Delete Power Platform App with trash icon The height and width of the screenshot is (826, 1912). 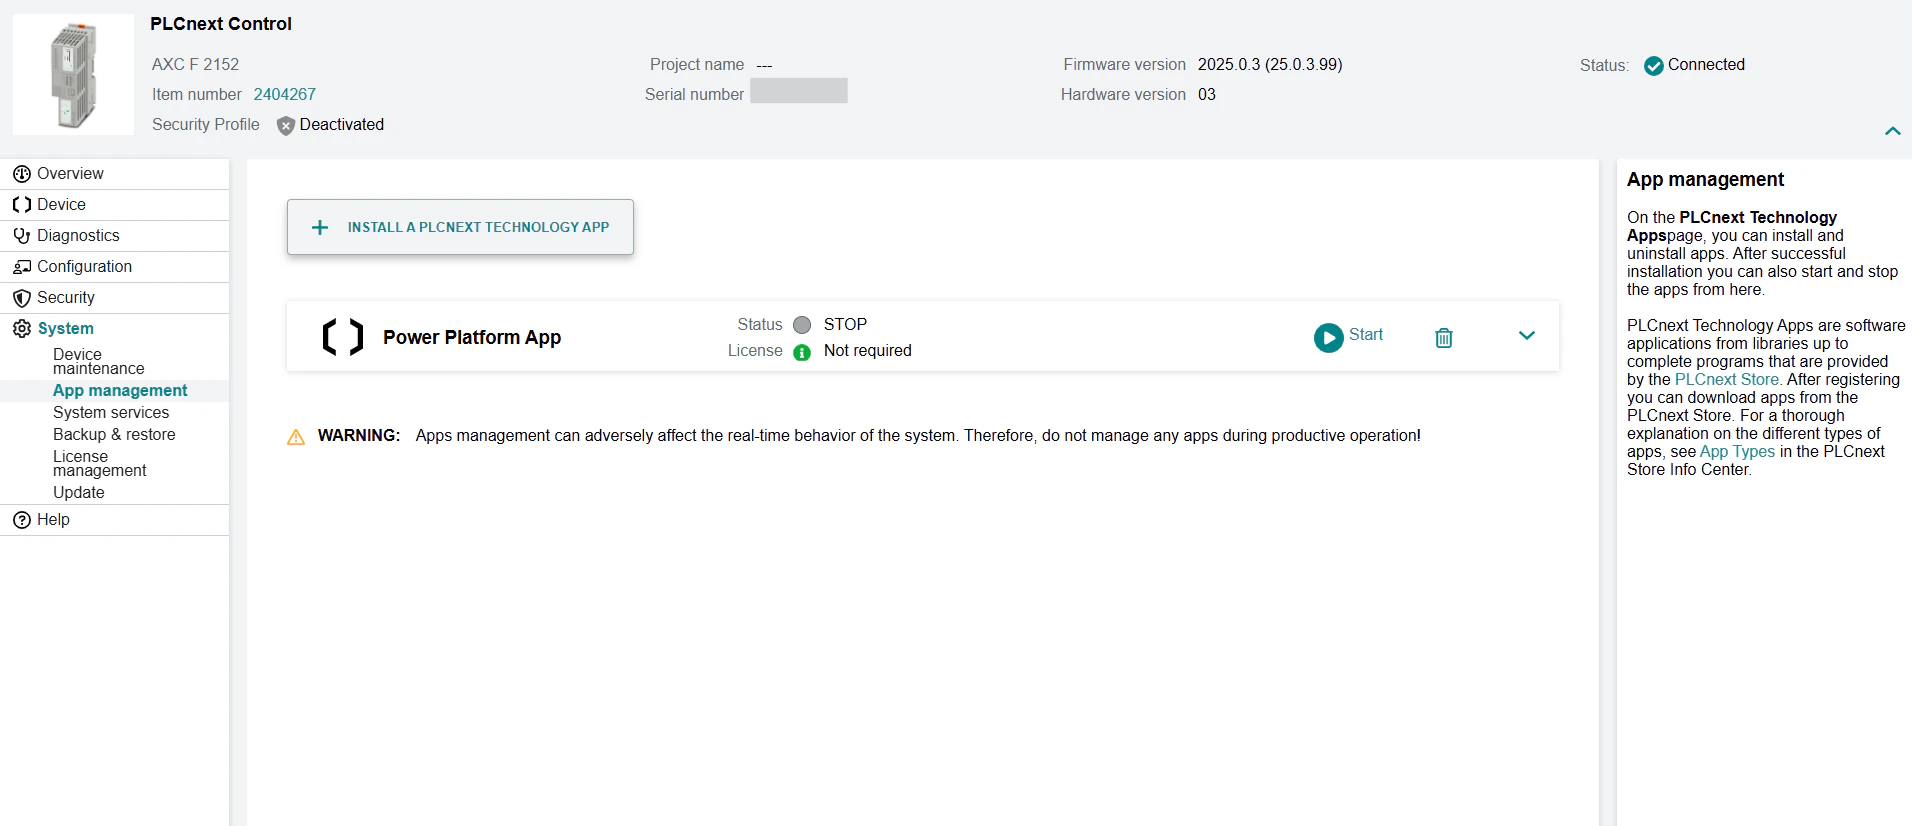tap(1444, 338)
